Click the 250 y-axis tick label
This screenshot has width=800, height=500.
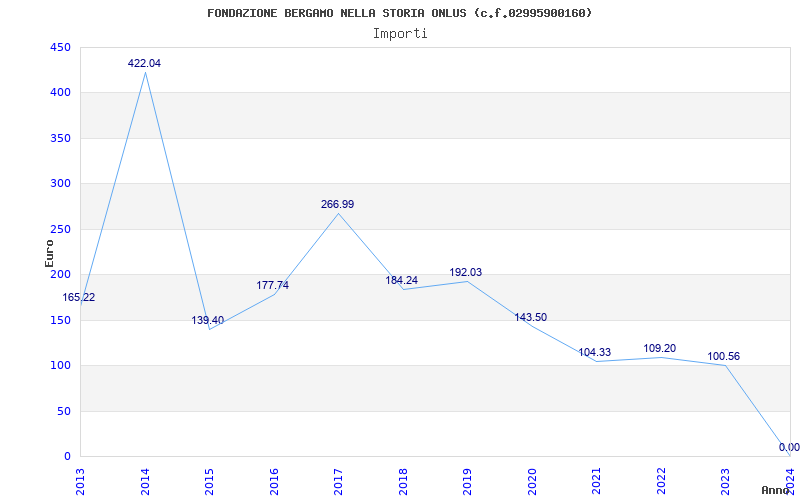point(60,229)
